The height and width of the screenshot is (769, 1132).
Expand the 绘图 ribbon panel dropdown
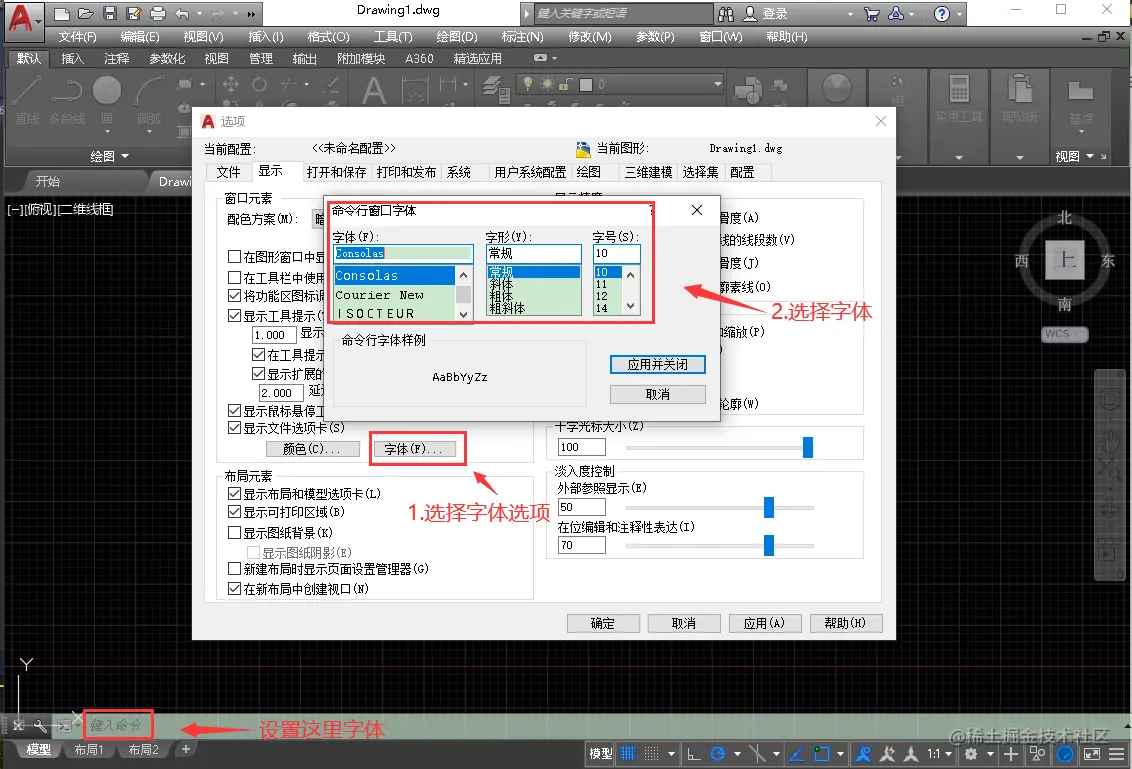109,156
